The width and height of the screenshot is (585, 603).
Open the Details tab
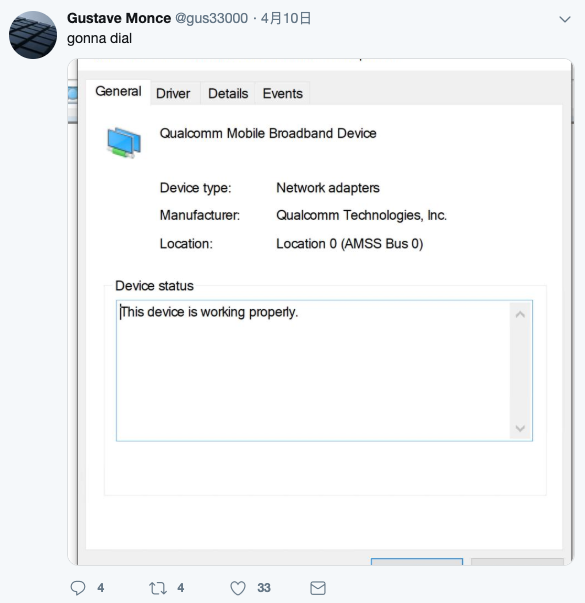[228, 93]
